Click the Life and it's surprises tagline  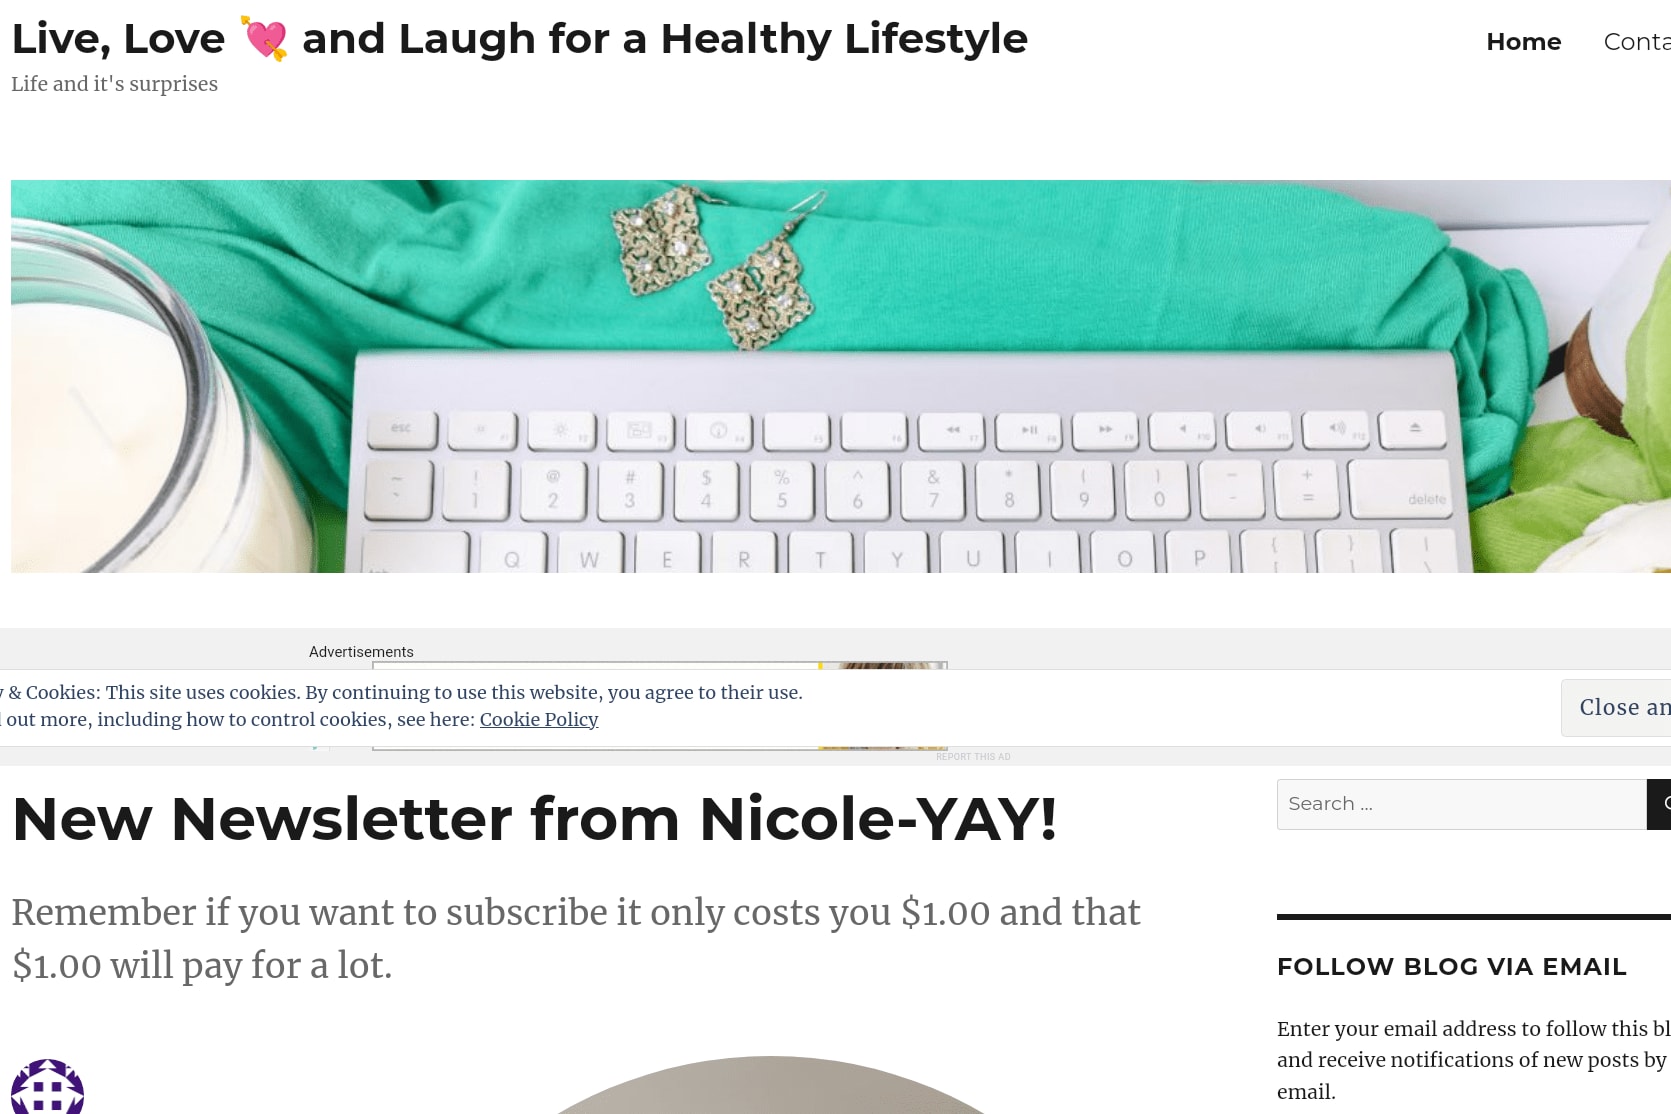coord(114,84)
